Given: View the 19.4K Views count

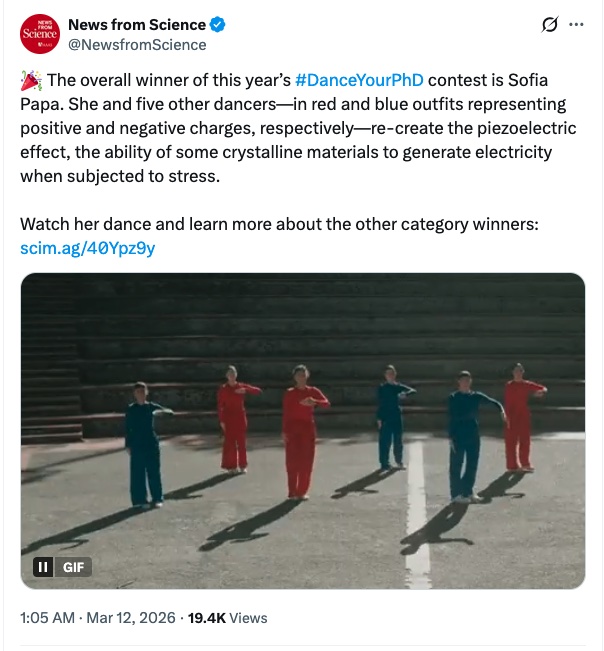Looking at the screenshot, I should [x=229, y=618].
